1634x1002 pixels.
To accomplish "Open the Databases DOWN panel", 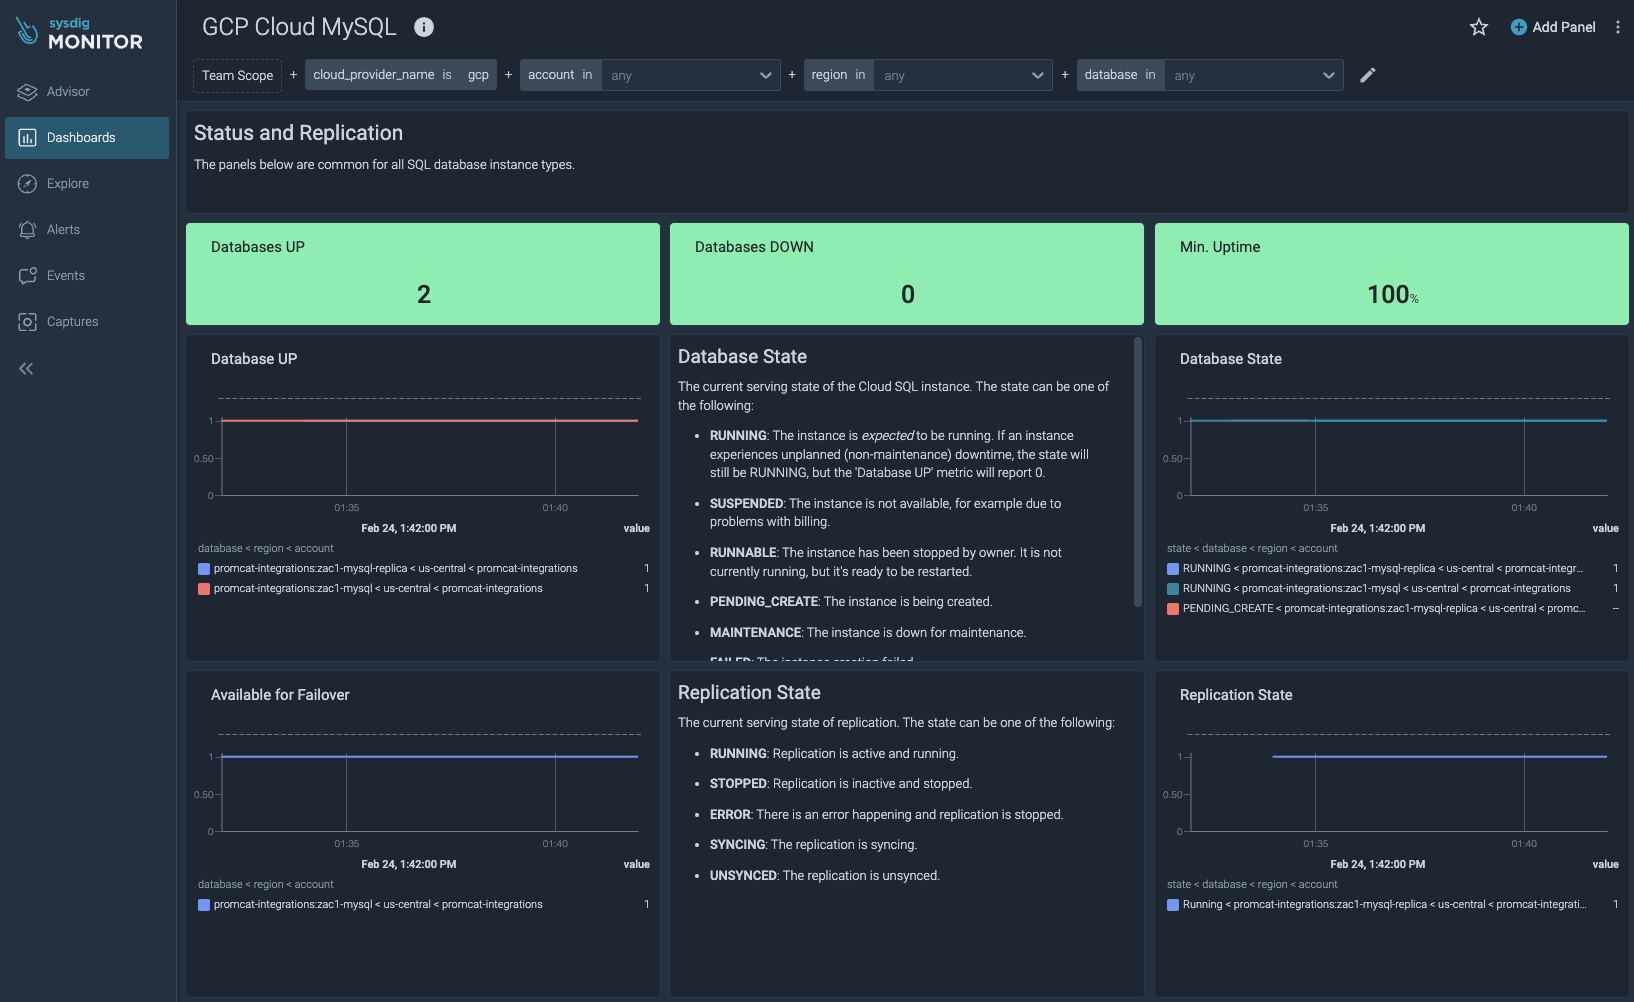I will 907,274.
